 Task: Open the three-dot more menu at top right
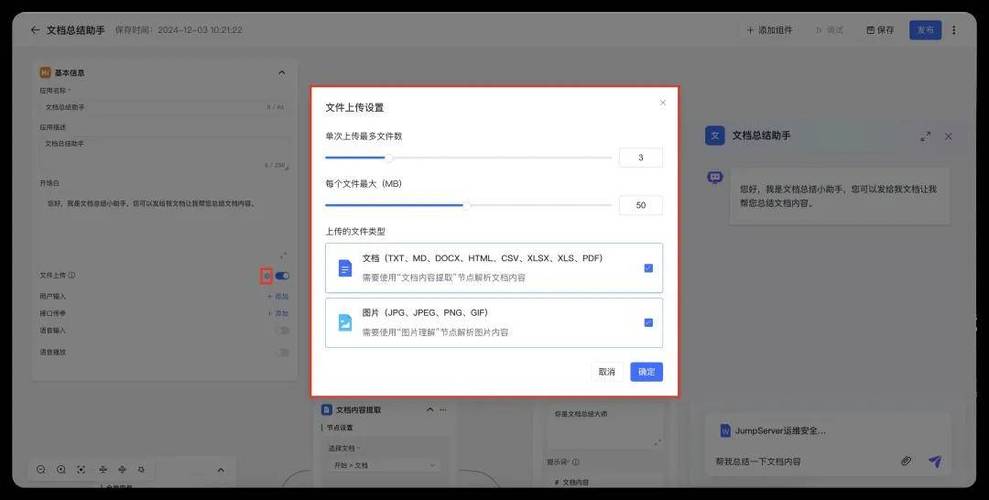[953, 30]
